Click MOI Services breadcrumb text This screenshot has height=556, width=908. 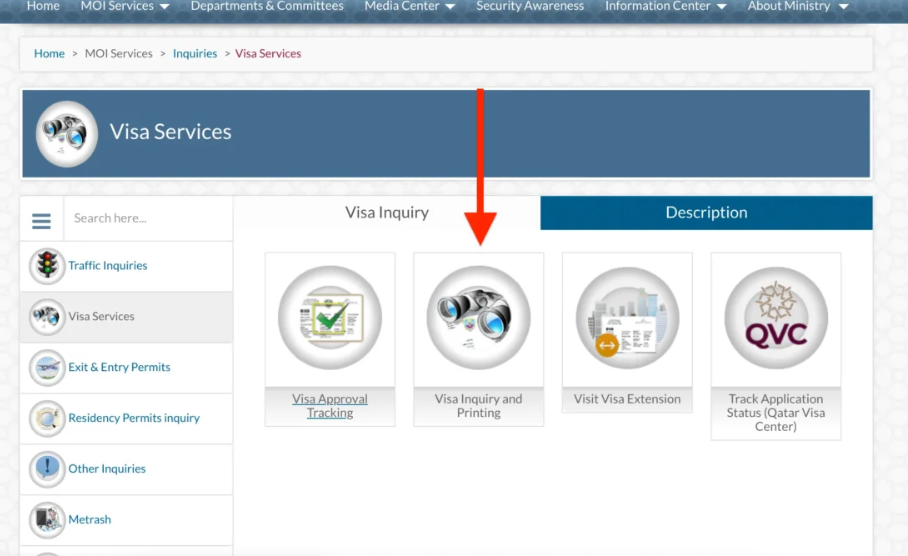pos(119,53)
